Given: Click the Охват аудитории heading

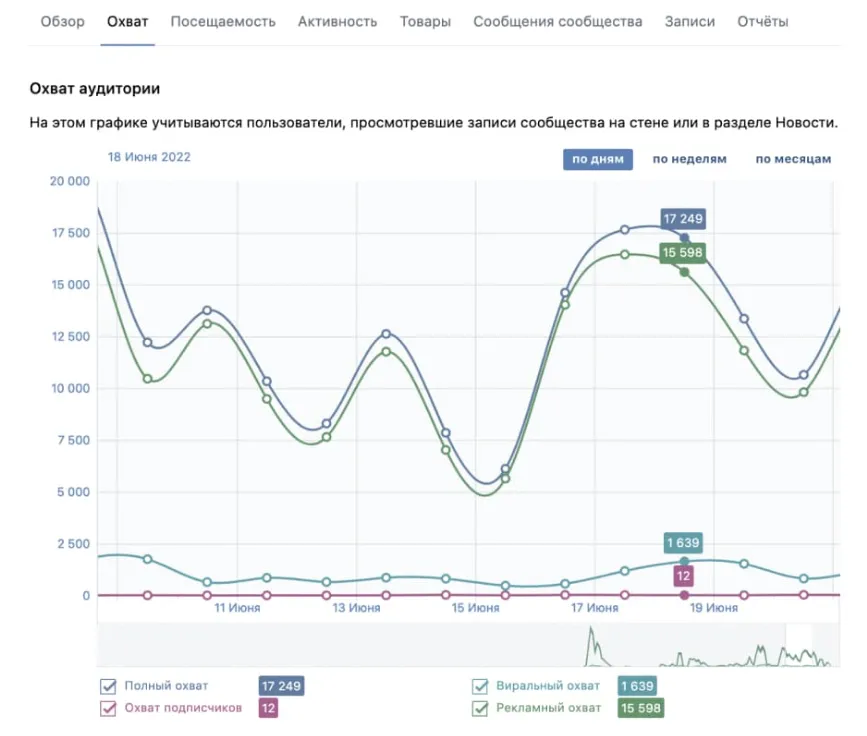Looking at the screenshot, I should pos(95,88).
